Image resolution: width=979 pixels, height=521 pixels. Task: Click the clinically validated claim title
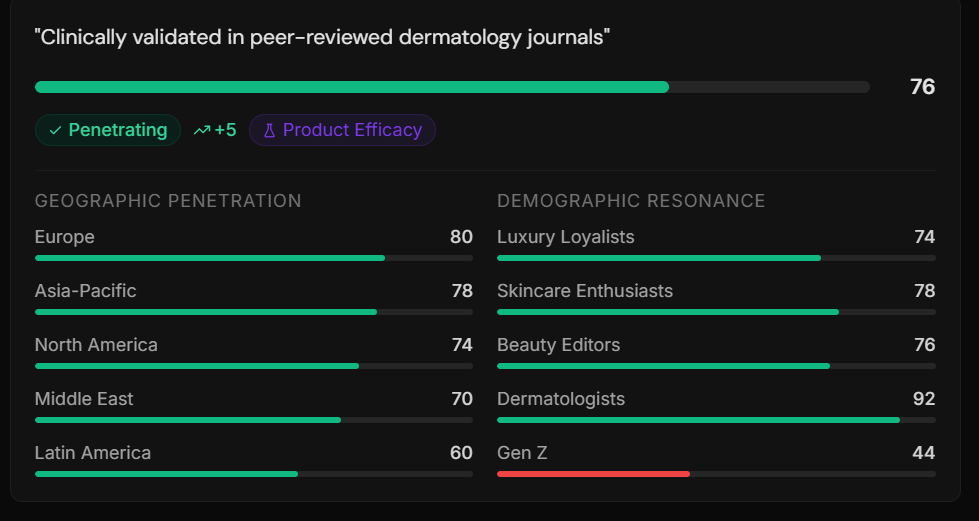point(322,38)
